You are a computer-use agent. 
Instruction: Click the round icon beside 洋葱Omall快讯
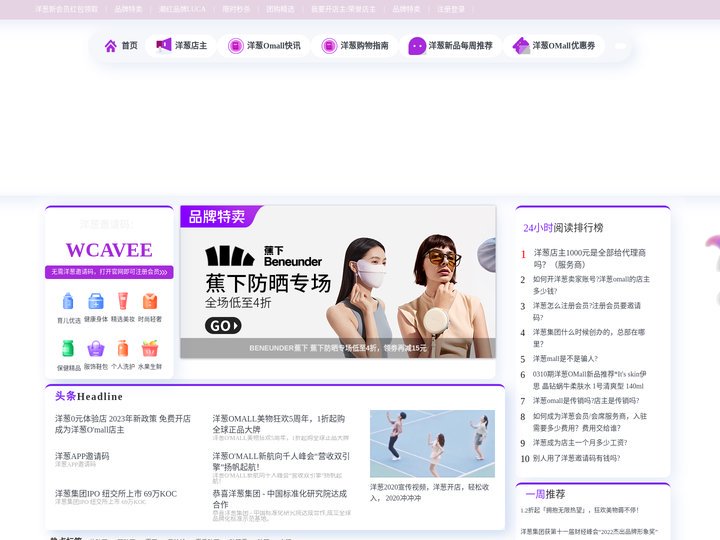tap(236, 46)
